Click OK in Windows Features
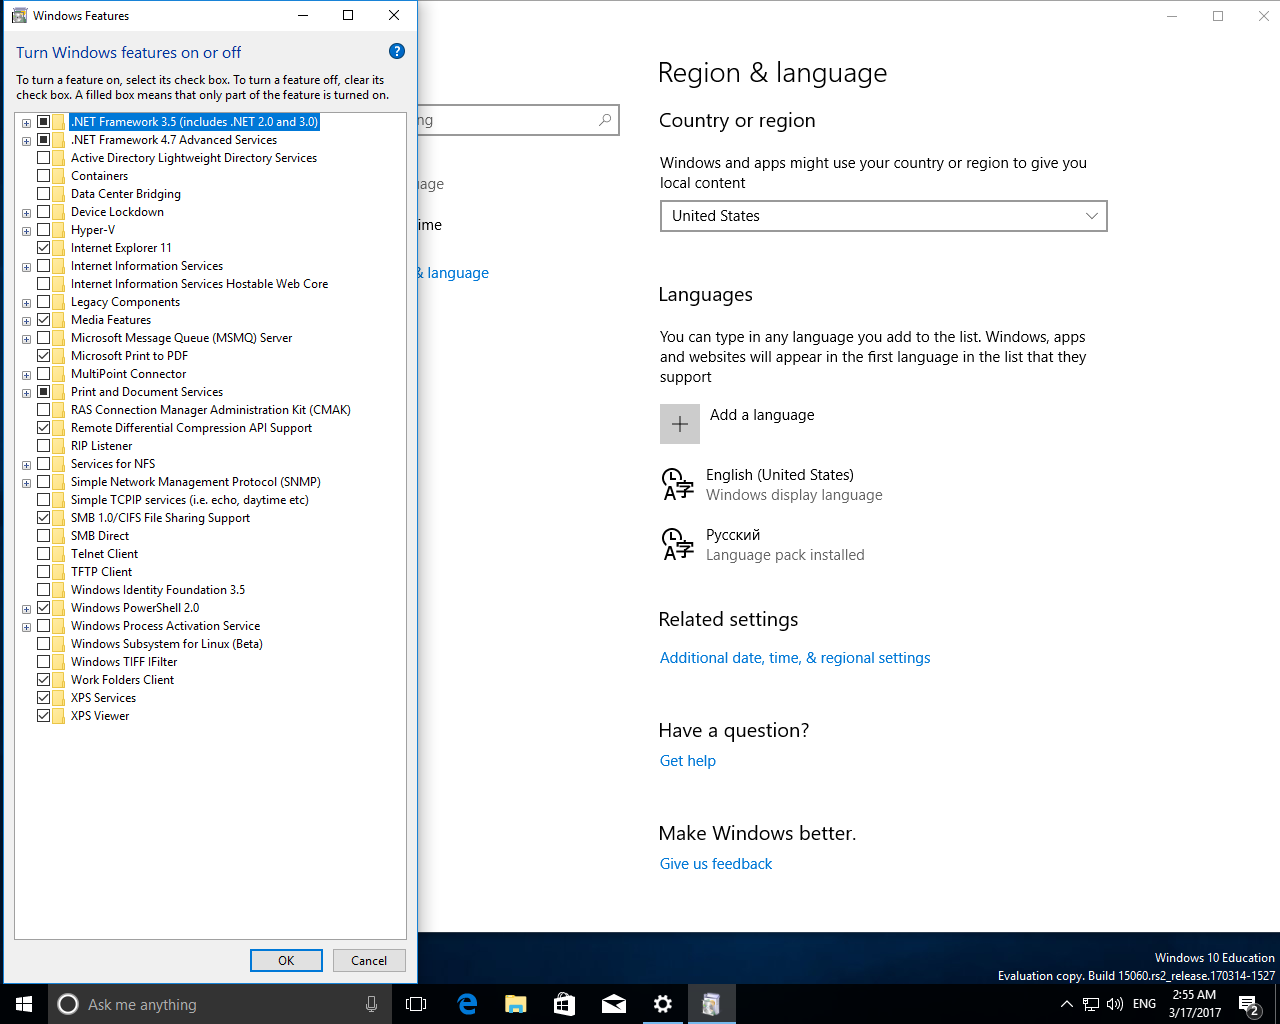Viewport: 1280px width, 1024px height. coord(286,960)
